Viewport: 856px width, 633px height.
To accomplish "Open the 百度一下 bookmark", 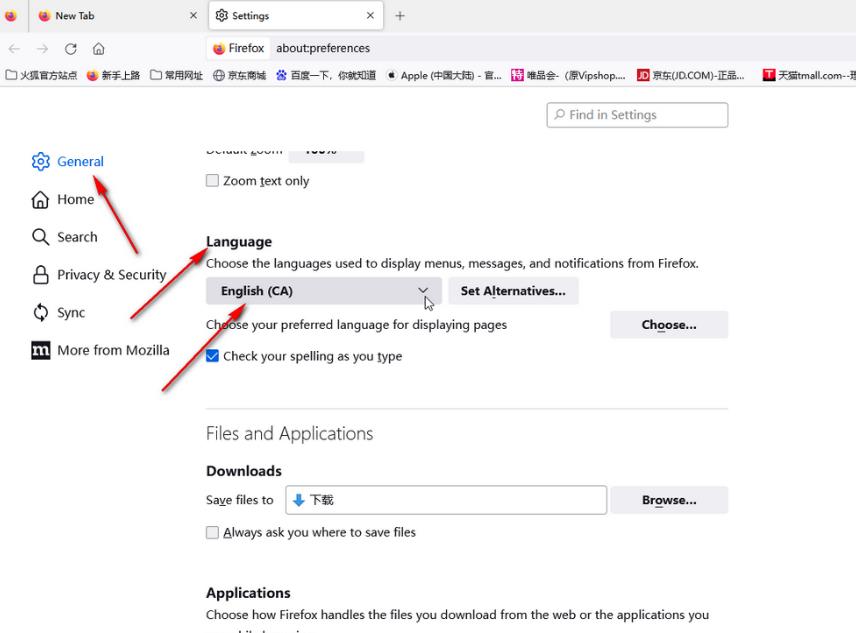I will point(326,75).
